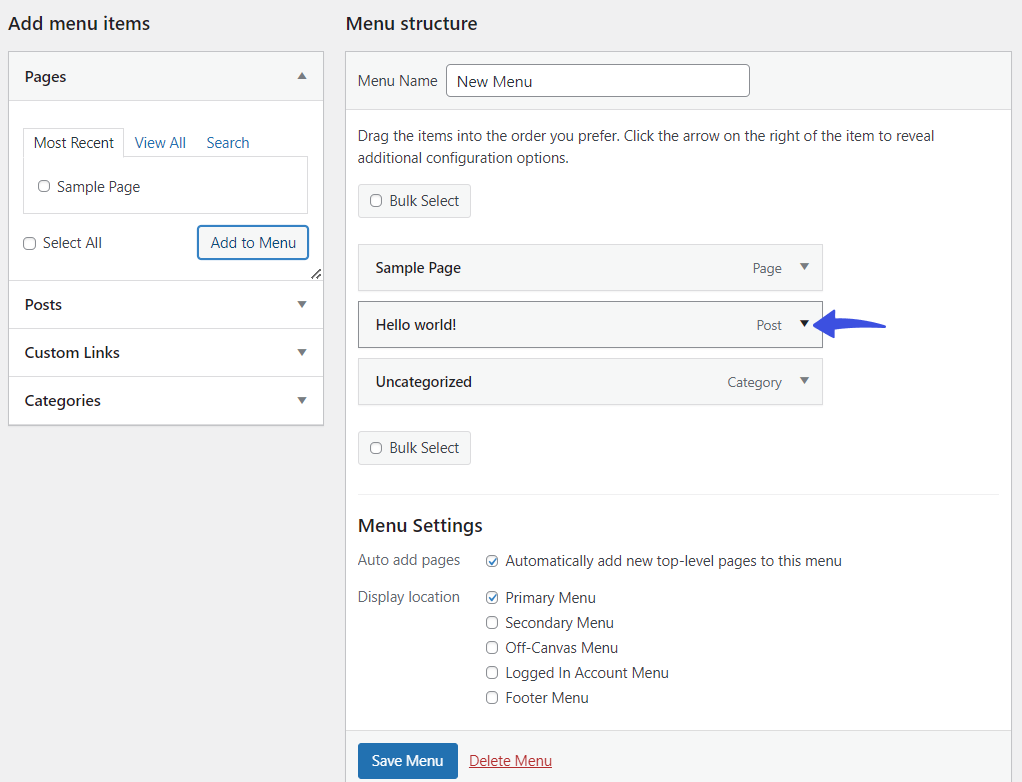1022x782 pixels.
Task: Click the Posts panel heading text
Action: click(x=43, y=304)
